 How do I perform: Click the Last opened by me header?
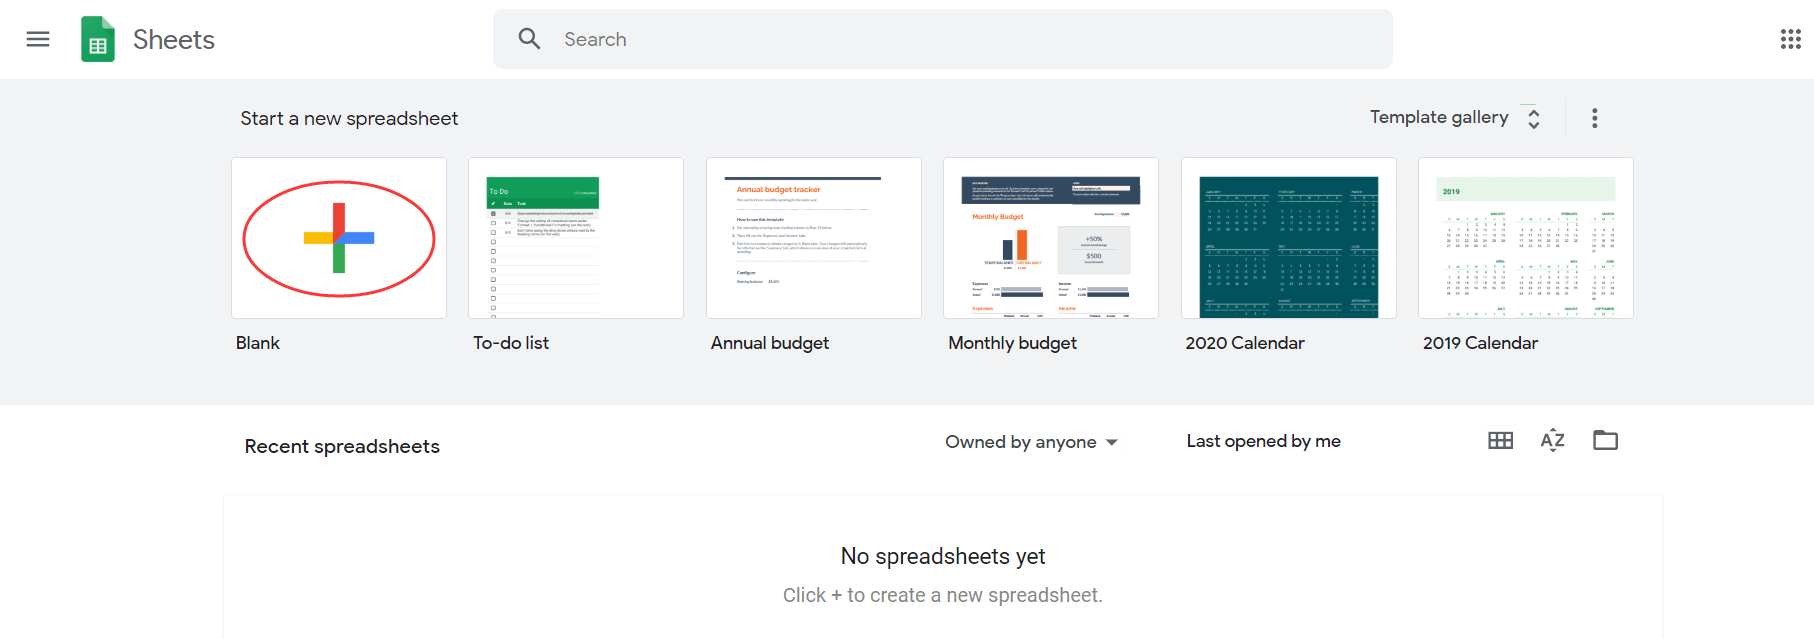click(1263, 441)
